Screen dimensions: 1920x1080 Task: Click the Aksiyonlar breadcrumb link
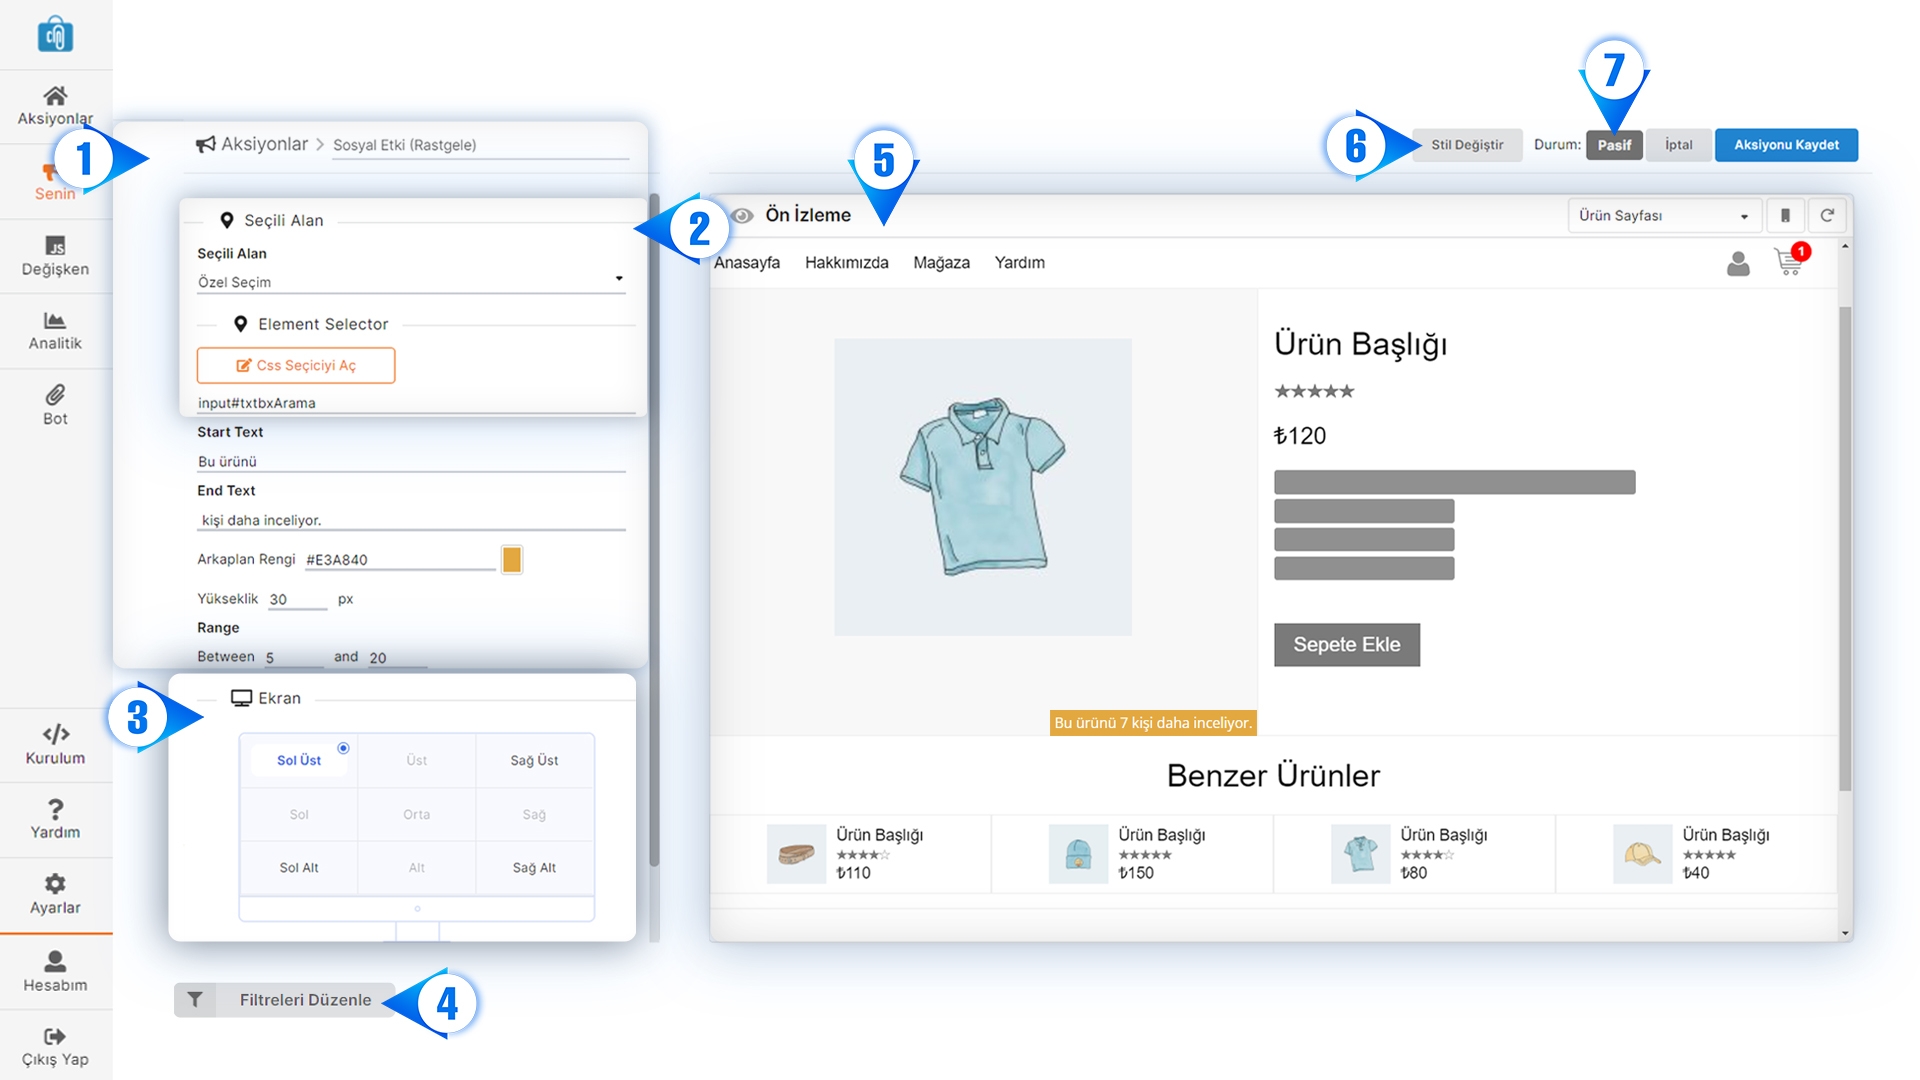tap(263, 144)
